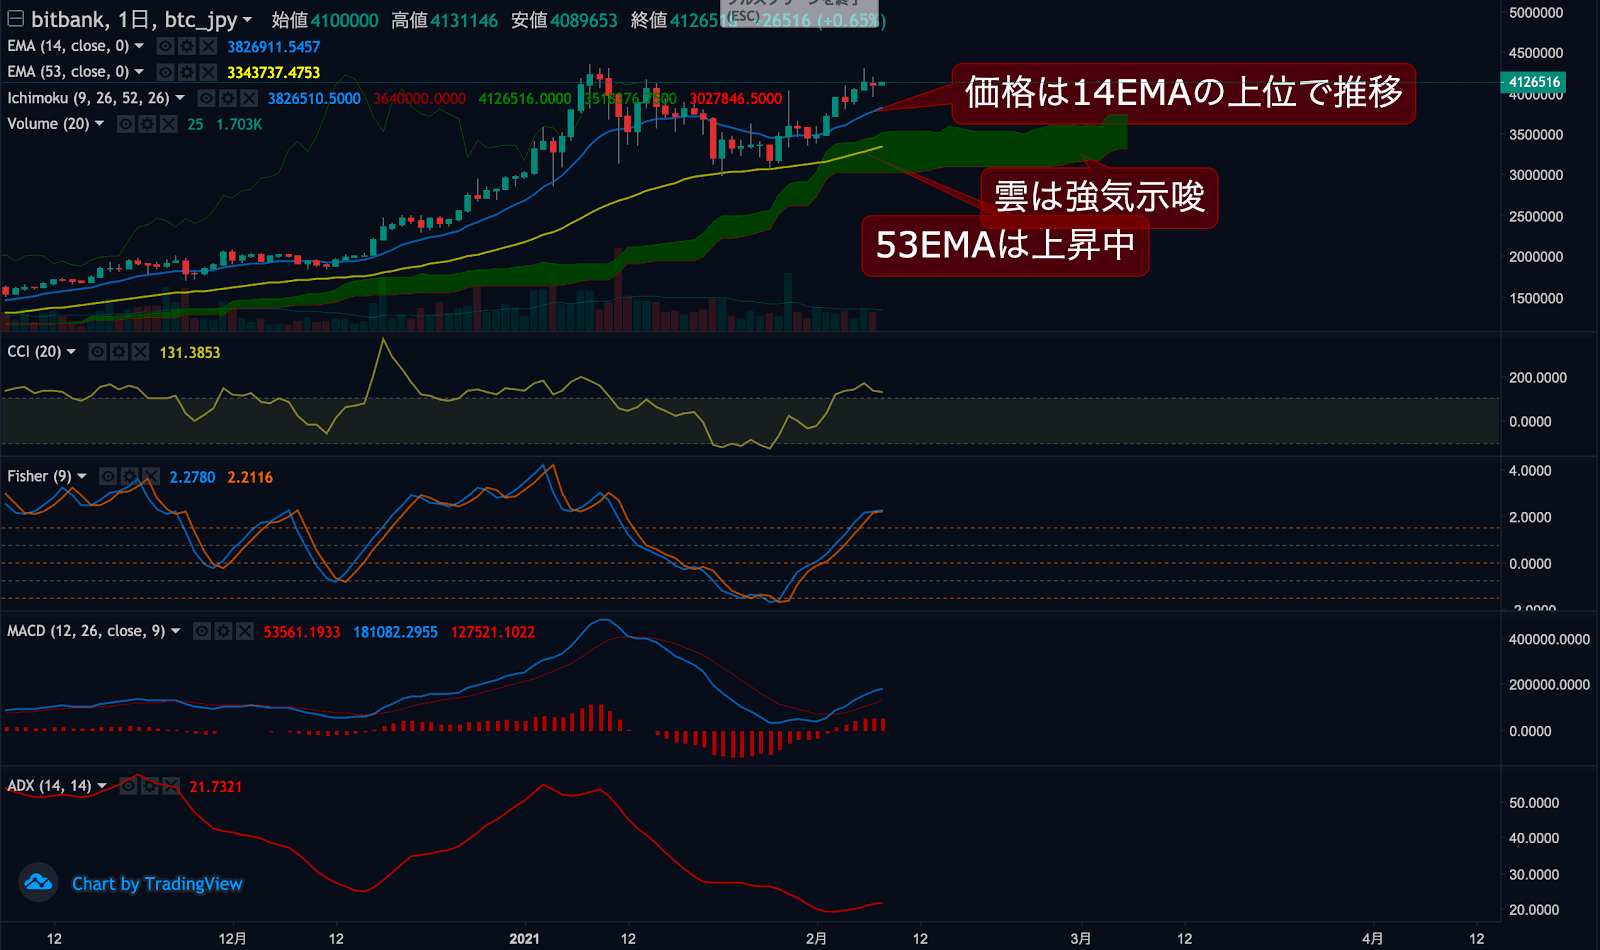Toggle visibility of the CCI indicator

(97, 351)
